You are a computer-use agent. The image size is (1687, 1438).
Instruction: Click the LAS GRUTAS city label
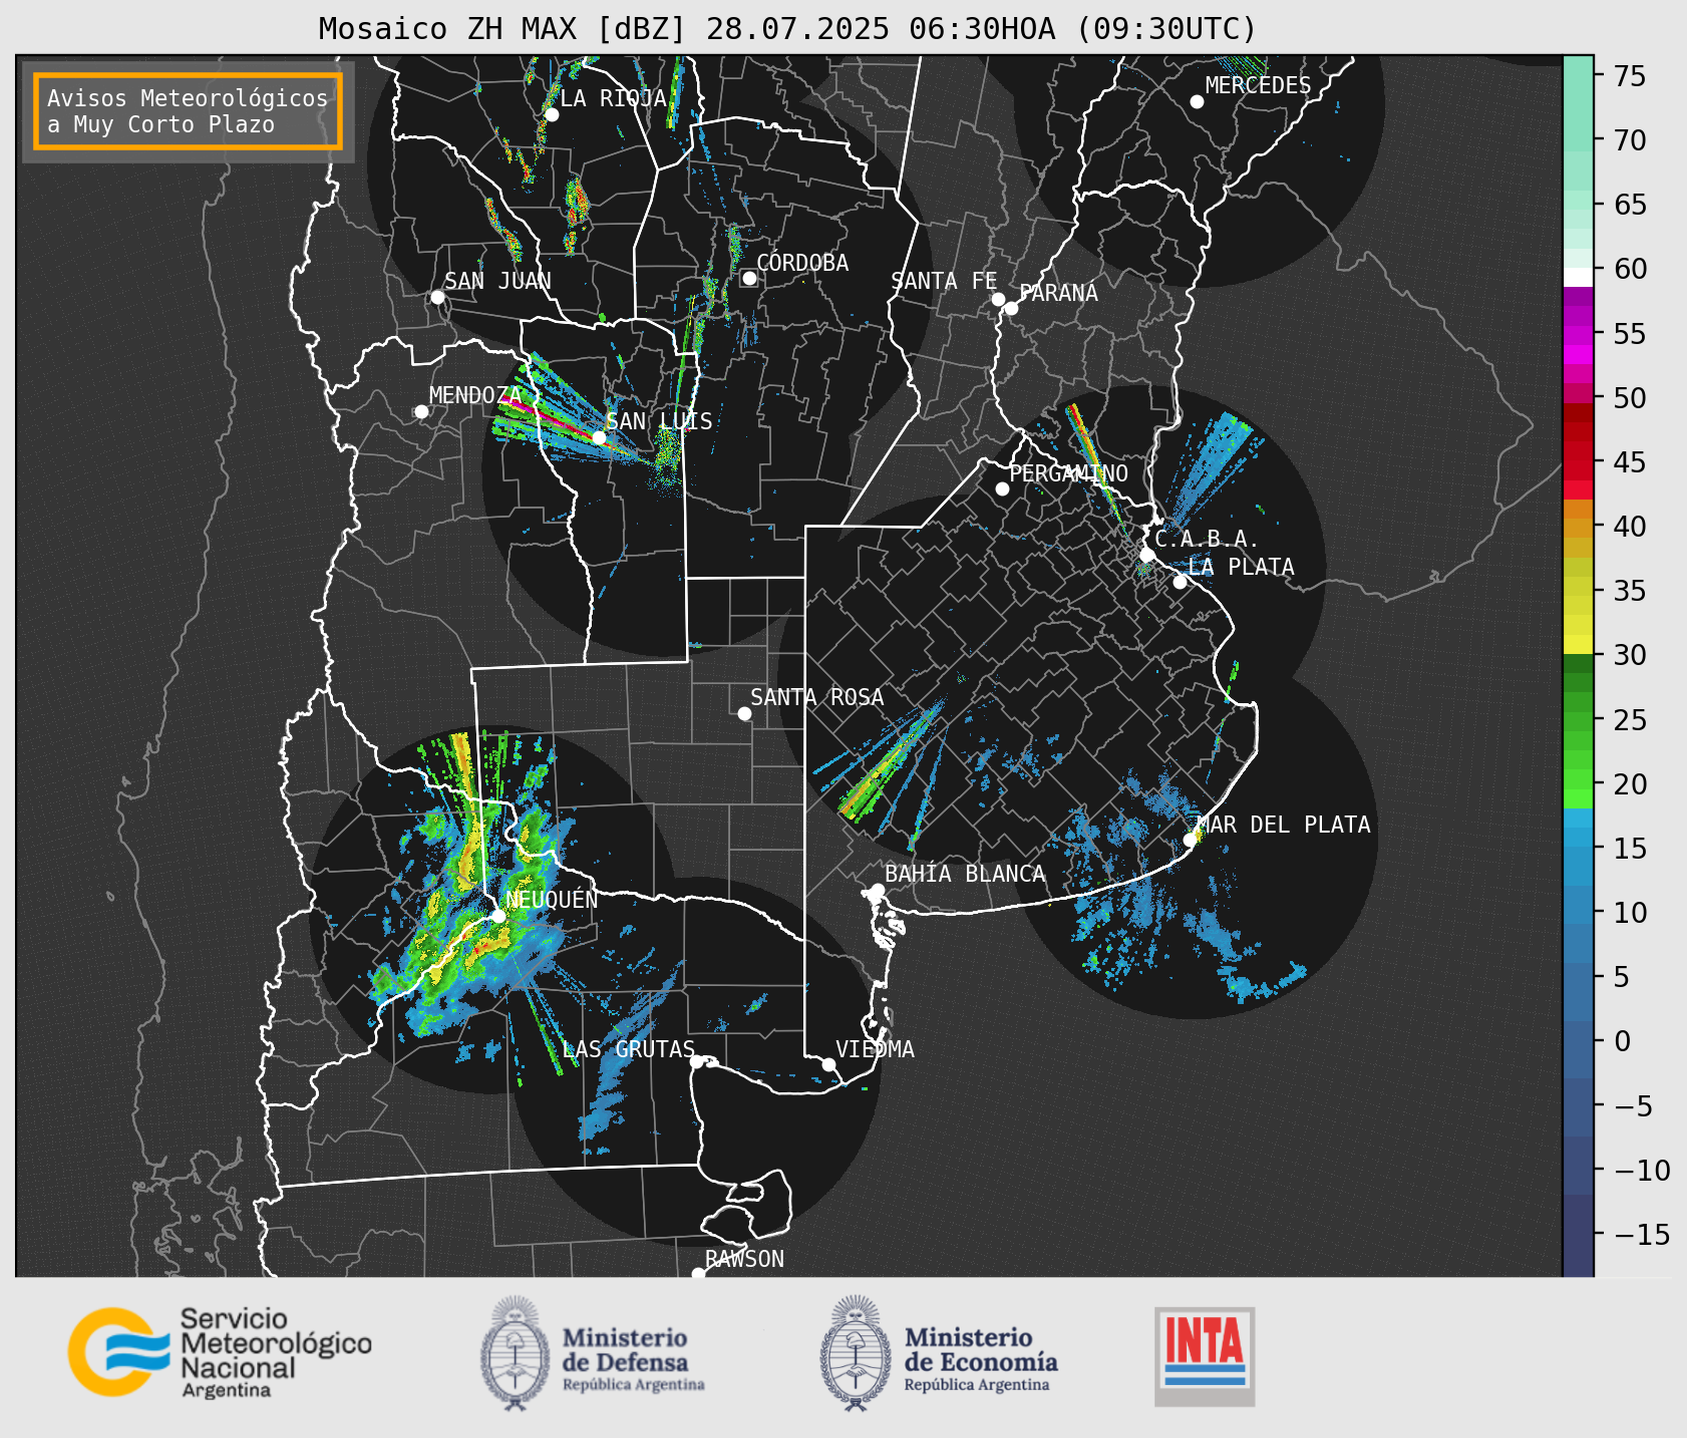click(x=629, y=1049)
